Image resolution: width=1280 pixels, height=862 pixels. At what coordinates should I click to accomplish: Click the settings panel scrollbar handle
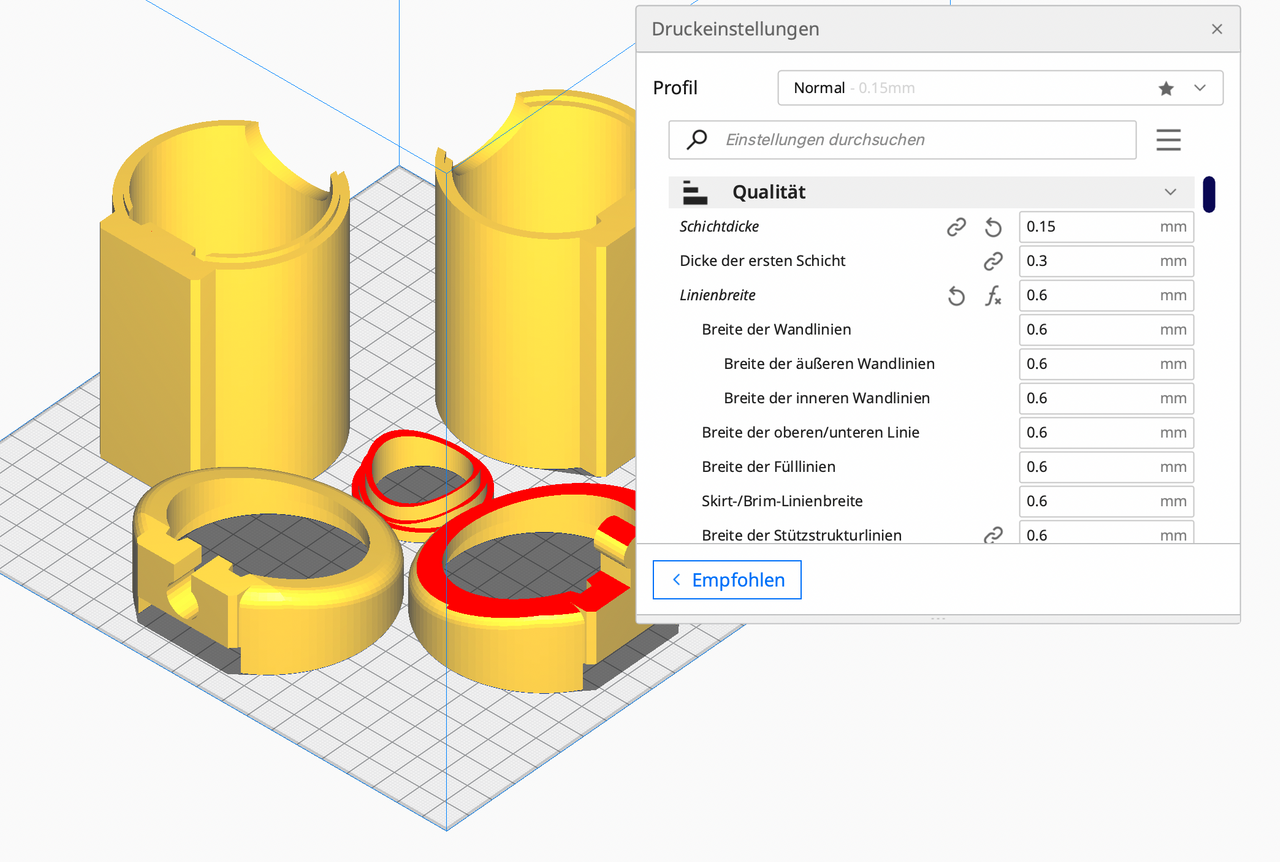(1209, 194)
